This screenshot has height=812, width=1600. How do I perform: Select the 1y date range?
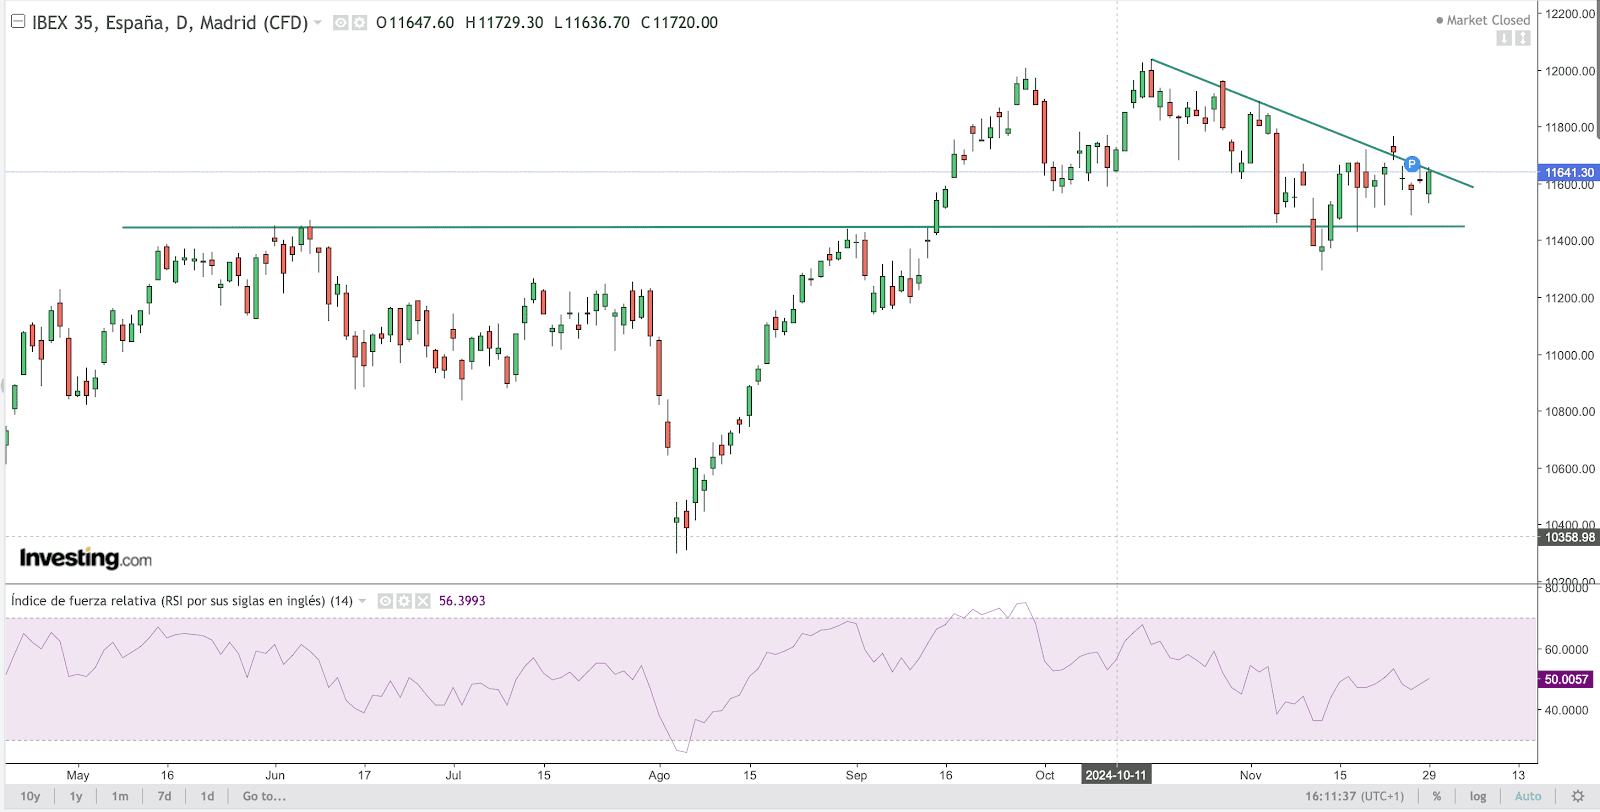[76, 796]
